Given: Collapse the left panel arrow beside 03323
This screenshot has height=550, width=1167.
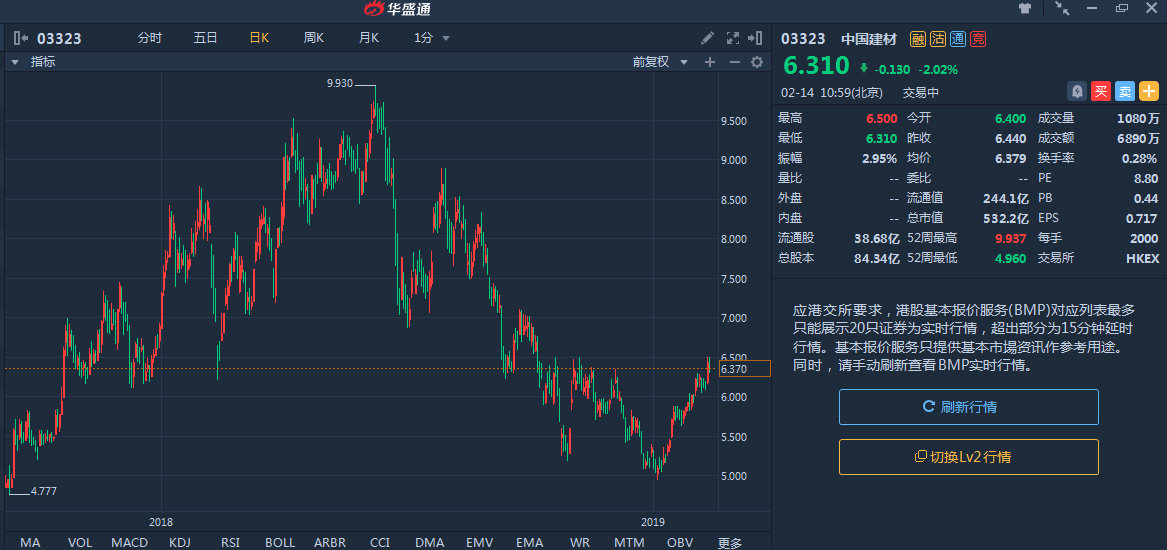Looking at the screenshot, I should [20, 39].
